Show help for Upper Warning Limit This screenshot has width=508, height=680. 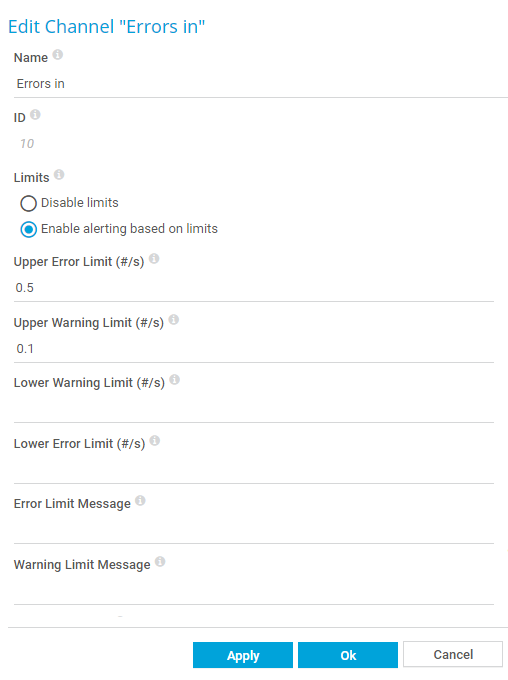click(x=174, y=320)
